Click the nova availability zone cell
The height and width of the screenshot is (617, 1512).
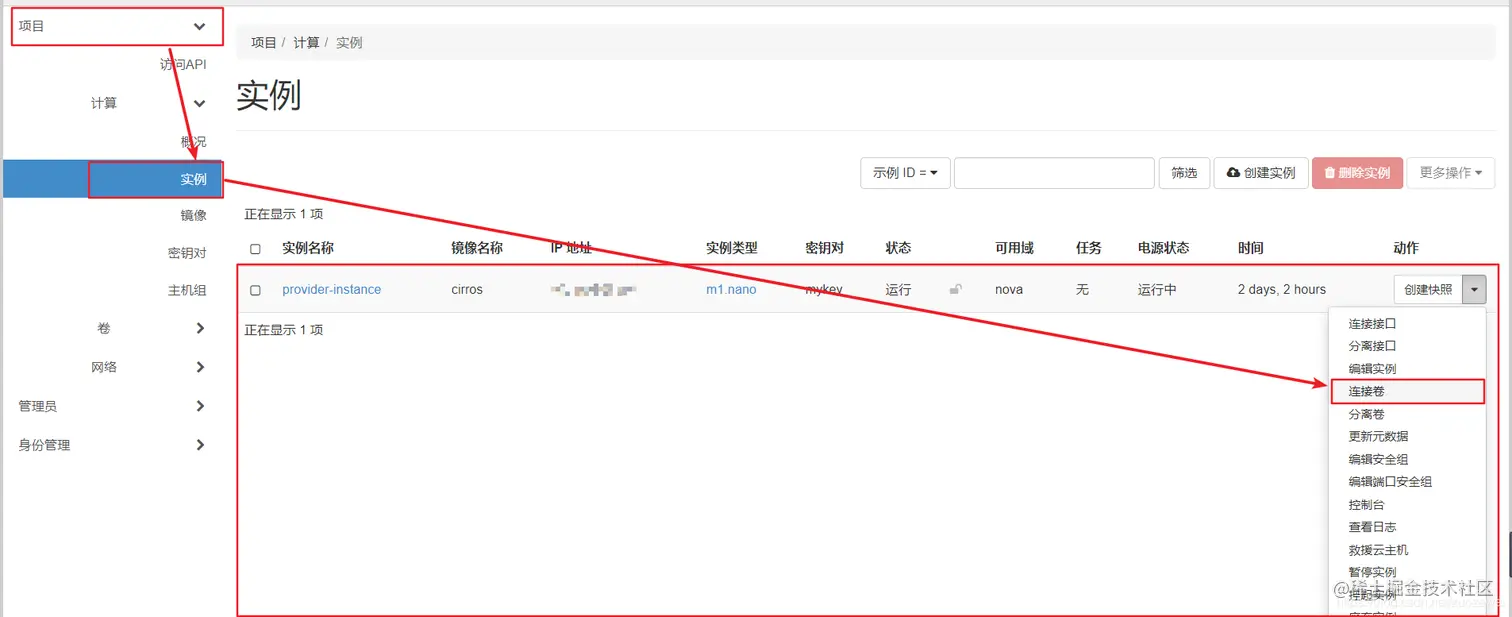point(1009,290)
